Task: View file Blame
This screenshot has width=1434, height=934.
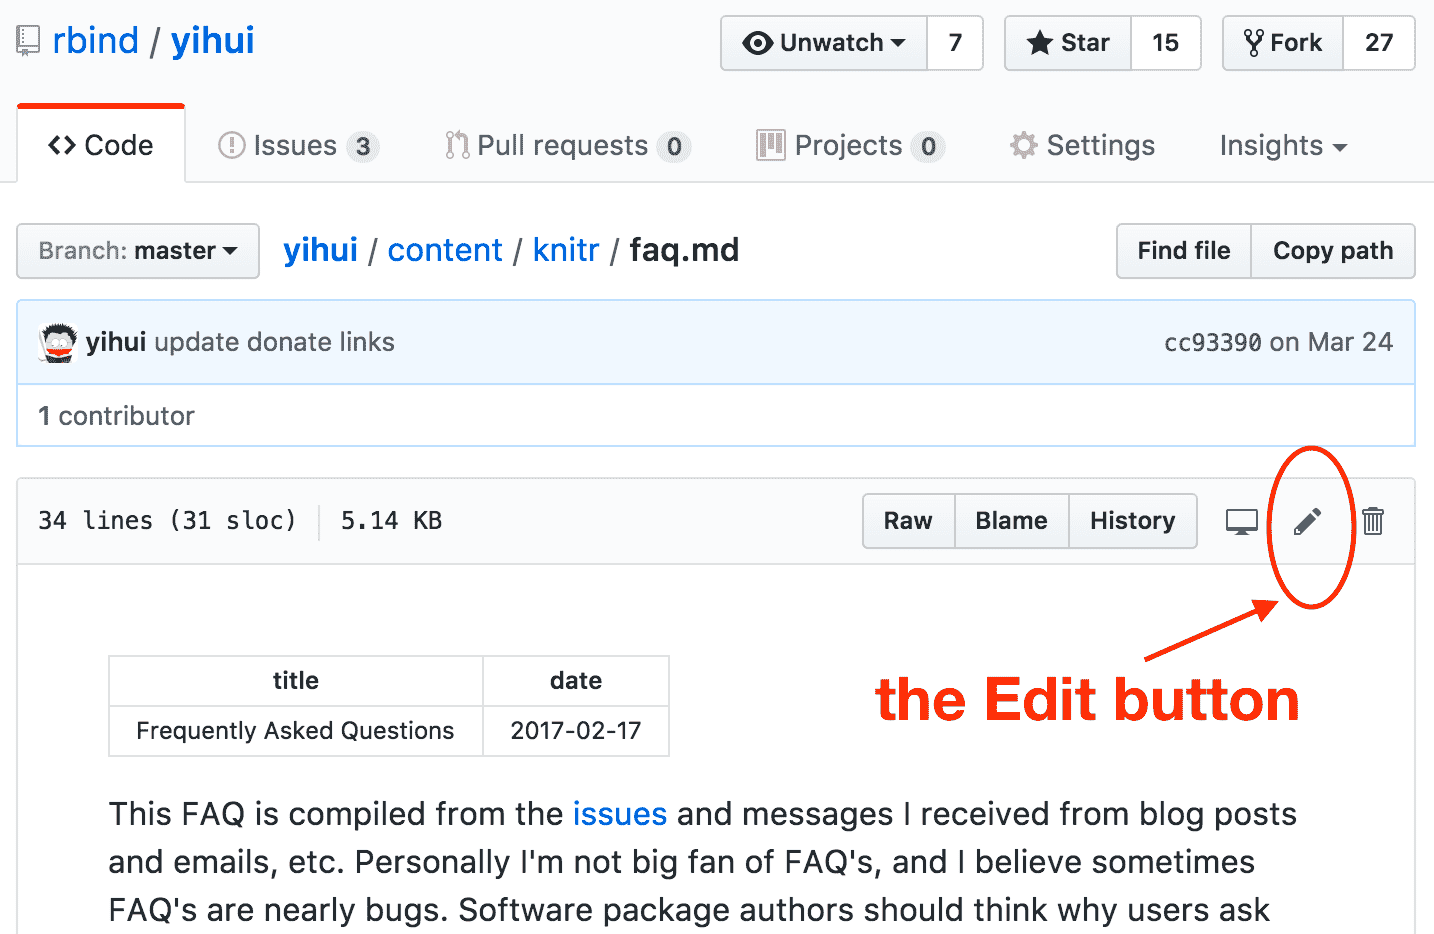Action: point(1011,521)
